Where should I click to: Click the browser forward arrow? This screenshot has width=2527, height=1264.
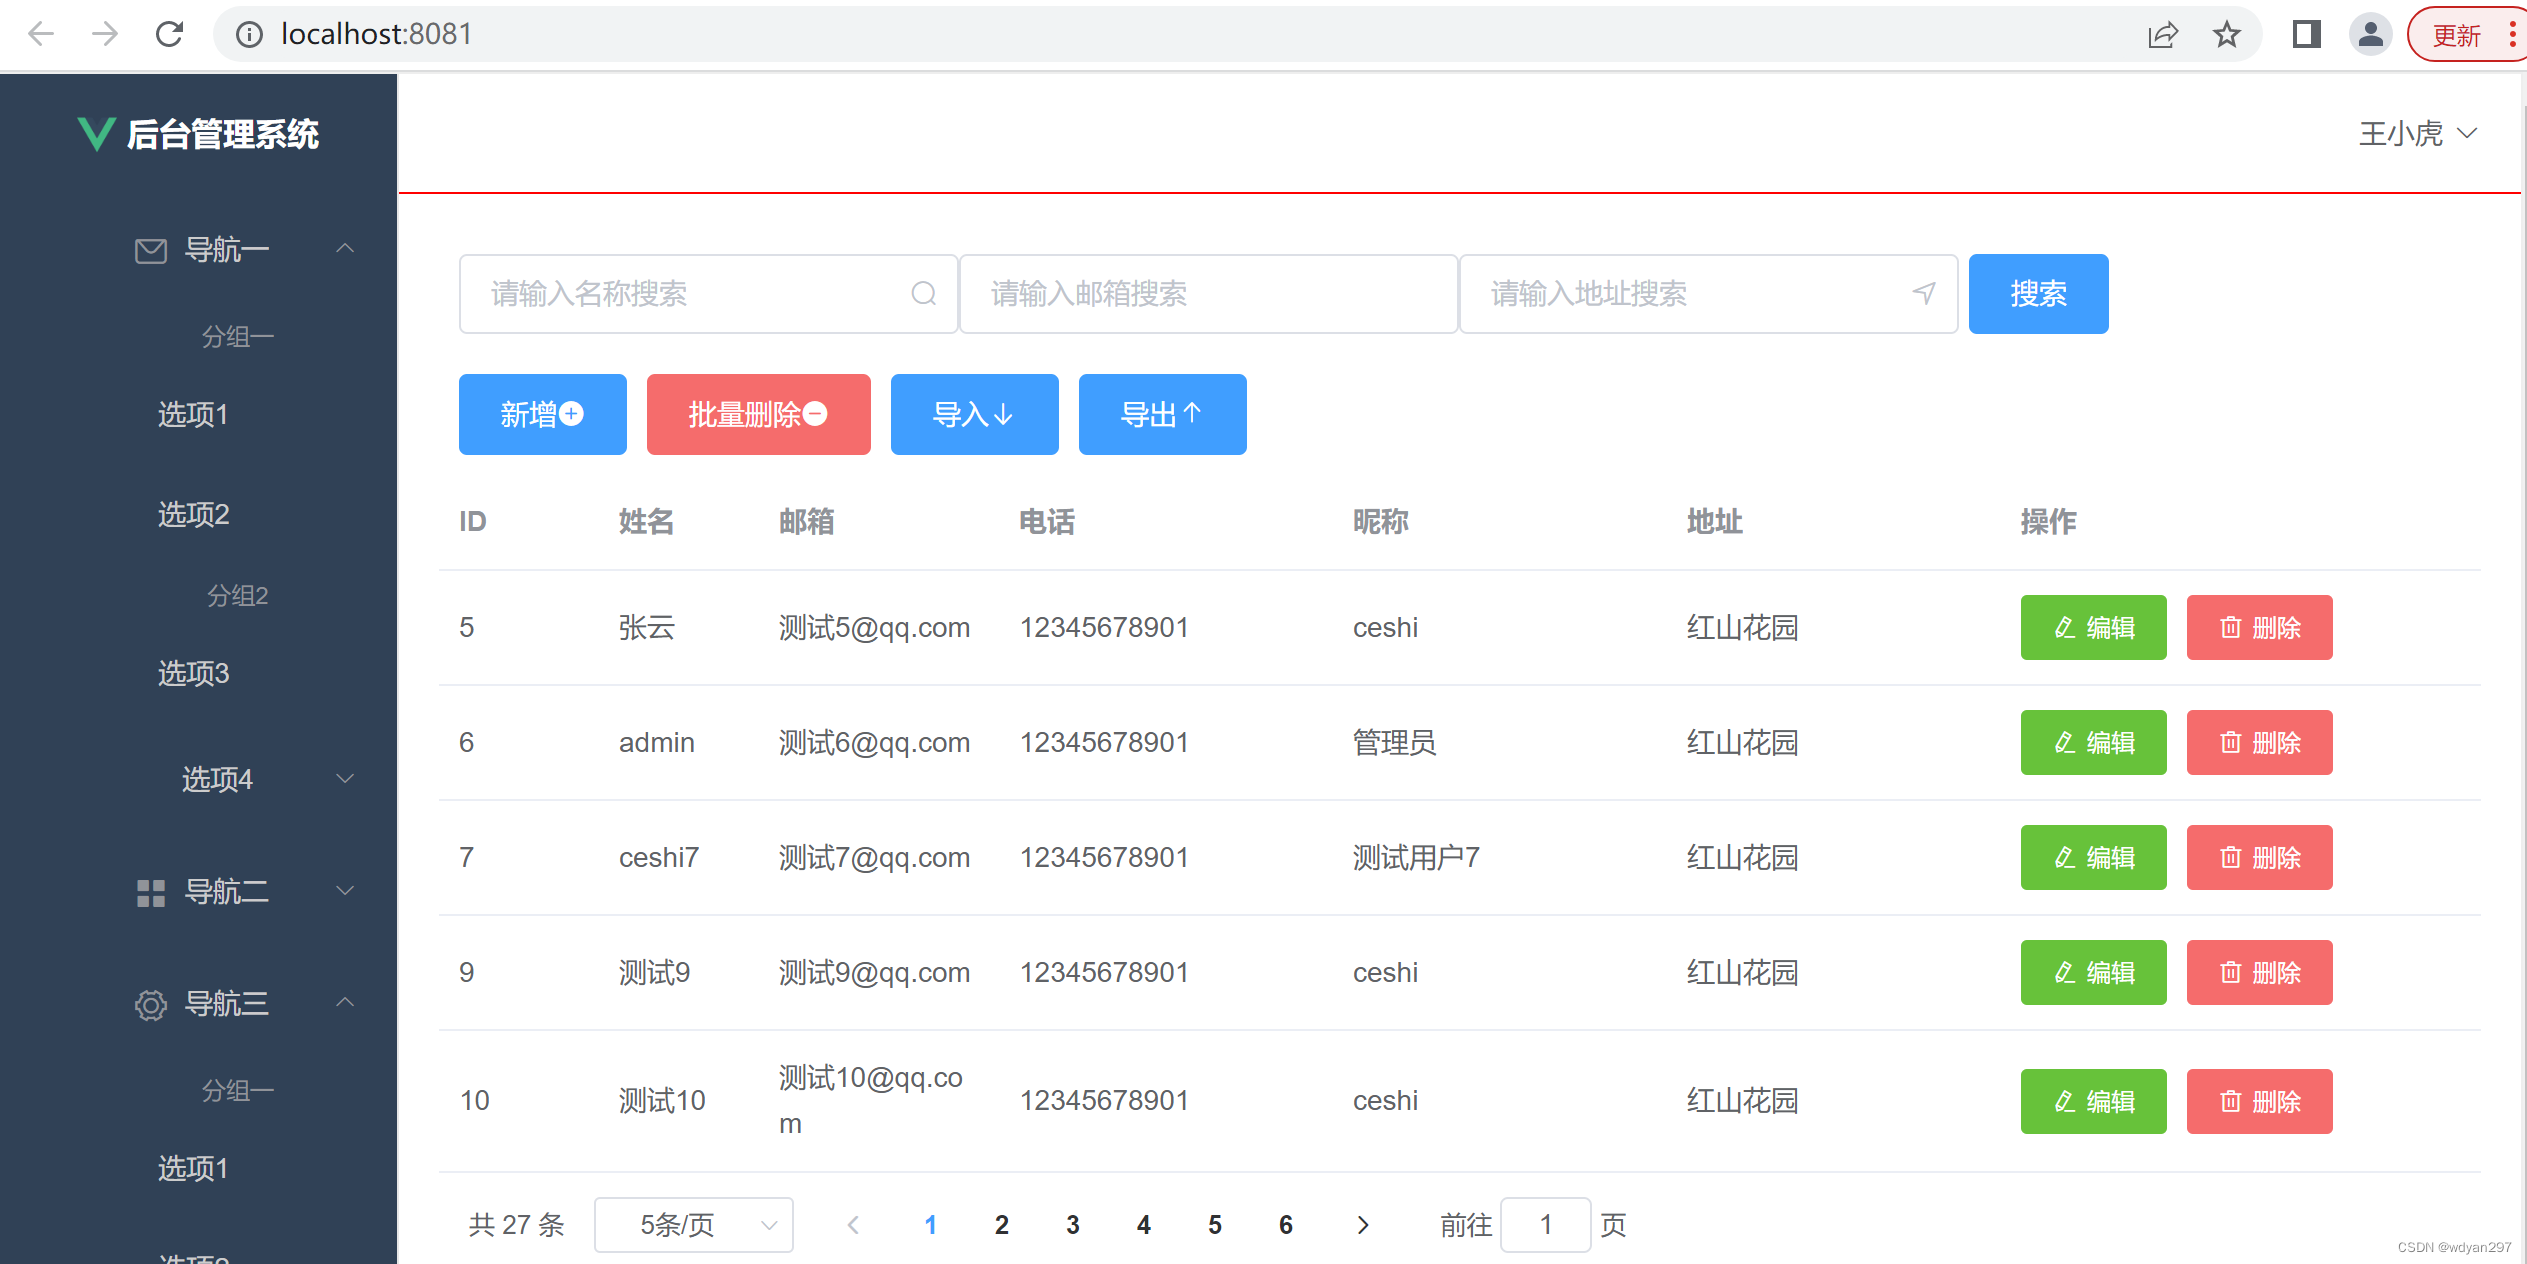105,35
